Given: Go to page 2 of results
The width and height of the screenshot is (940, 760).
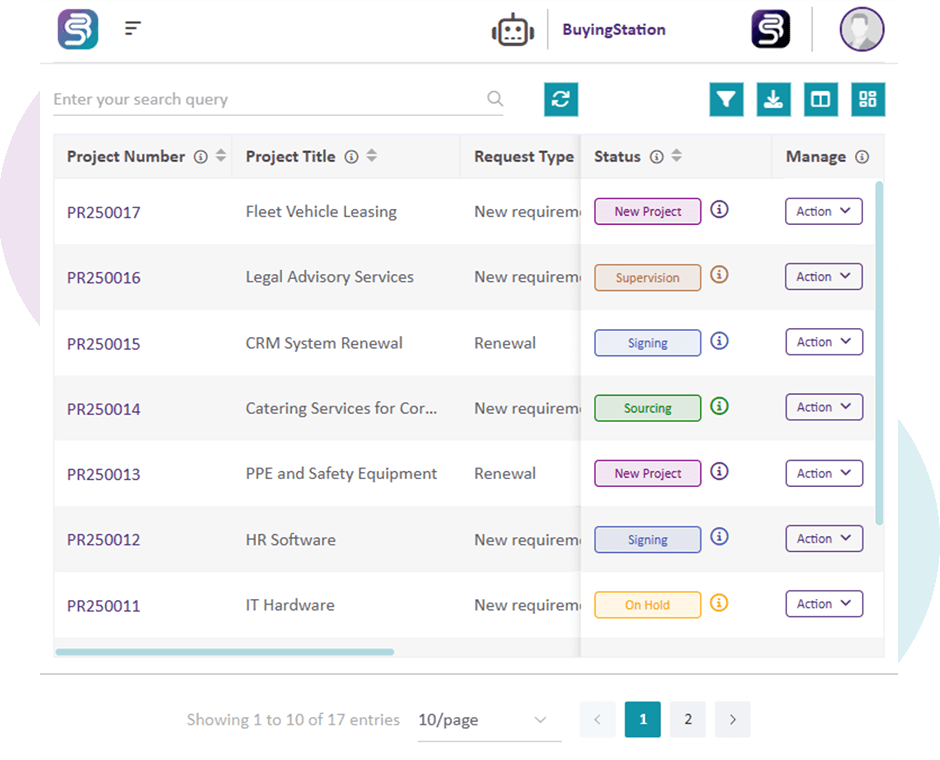Looking at the screenshot, I should click(687, 719).
